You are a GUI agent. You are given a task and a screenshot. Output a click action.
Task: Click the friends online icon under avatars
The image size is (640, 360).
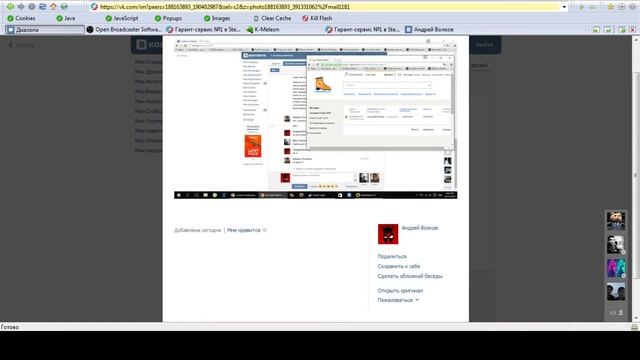tap(616, 313)
